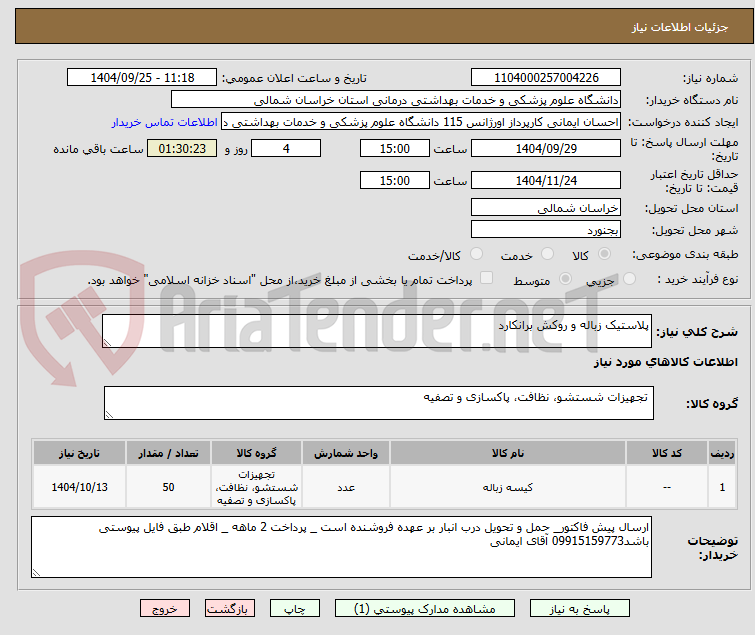Select the کالا radio button

click(604, 254)
